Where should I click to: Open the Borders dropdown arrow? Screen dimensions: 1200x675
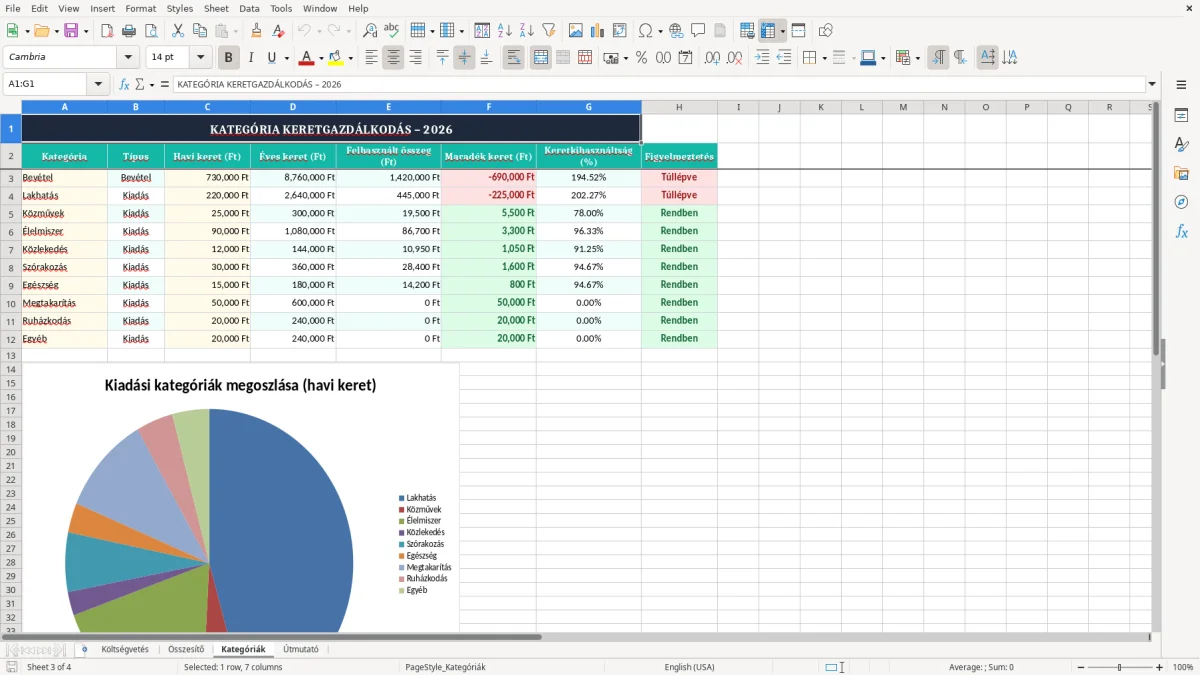click(x=827, y=58)
